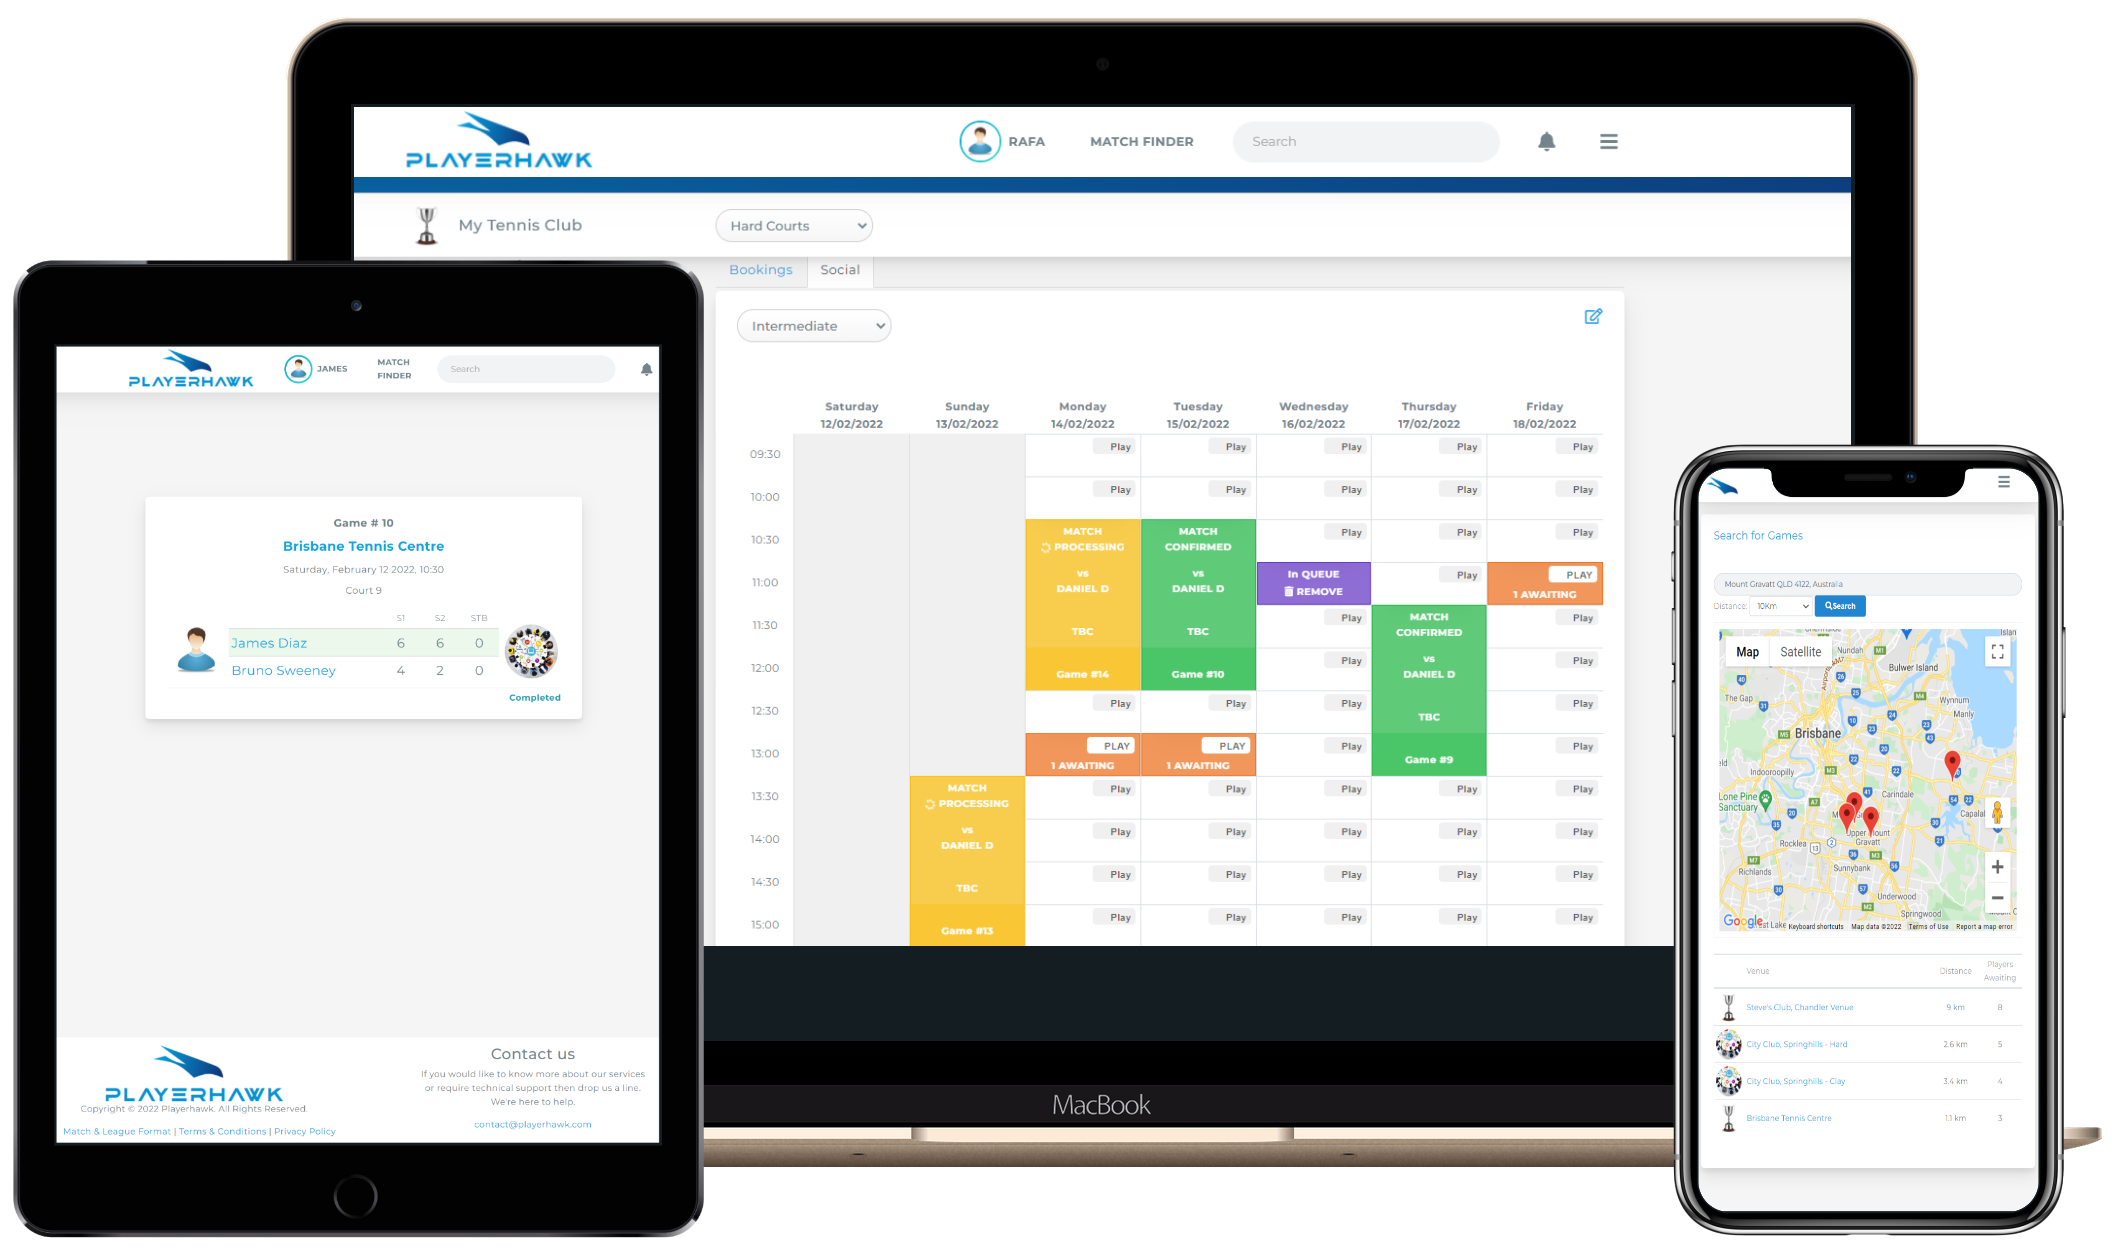The image size is (2112, 1253).
Task: Select the Hard Courts dropdown
Action: (x=793, y=225)
